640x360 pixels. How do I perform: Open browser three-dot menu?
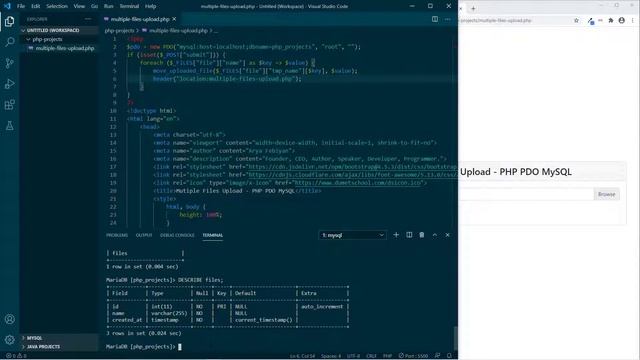(633, 20)
